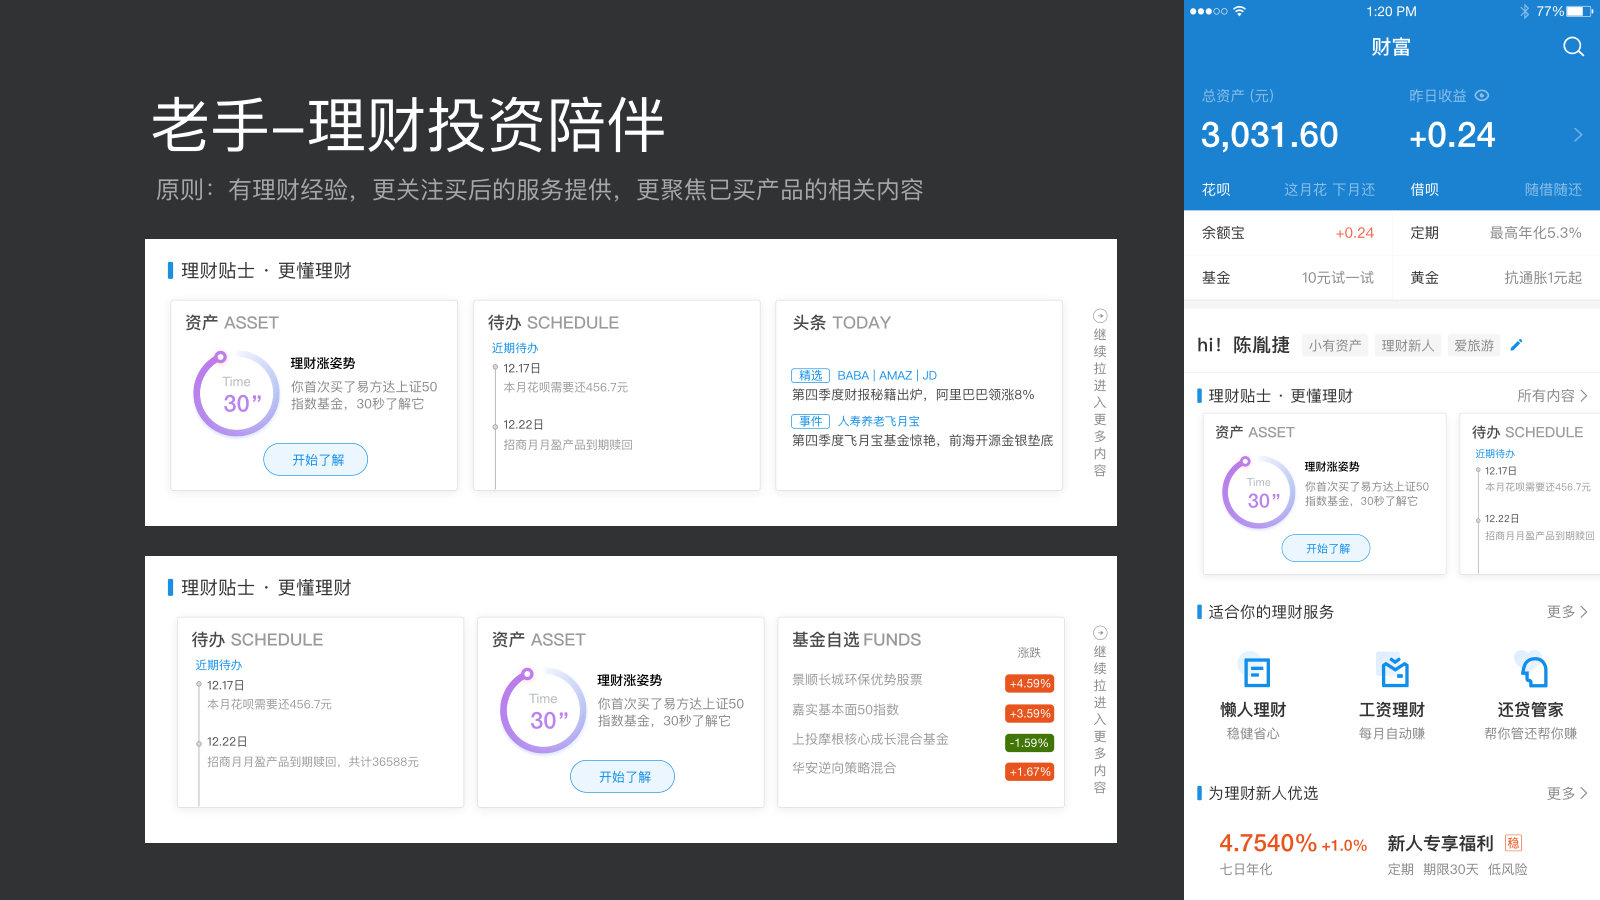1600x900 pixels.
Task: Toggle the eye icon beside 昨日收益
Action: (x=1482, y=96)
